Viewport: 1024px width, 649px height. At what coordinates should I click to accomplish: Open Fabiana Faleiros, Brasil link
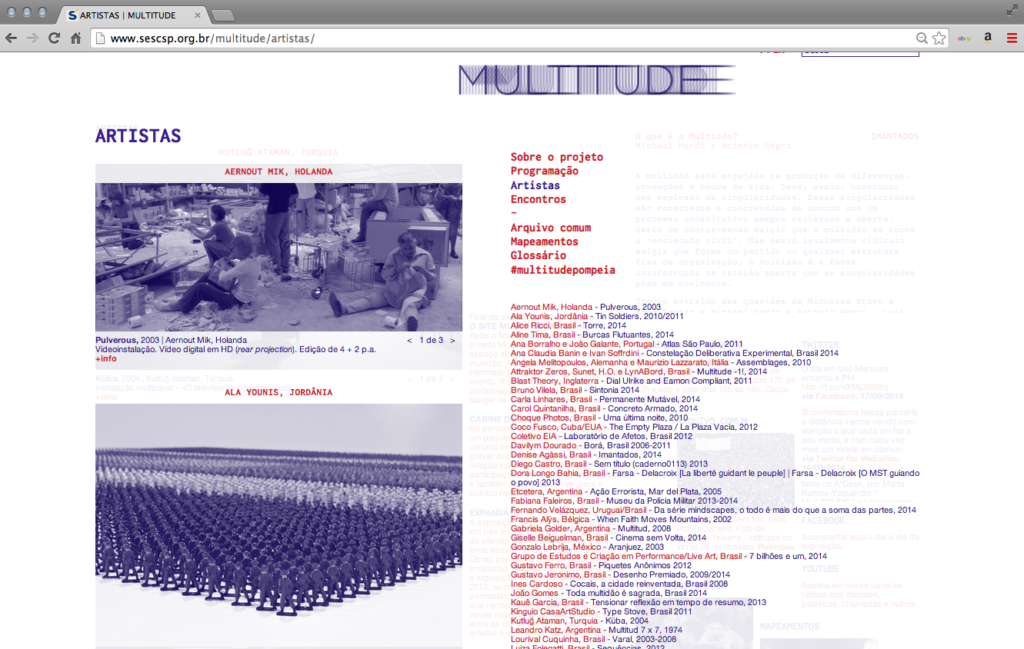point(554,501)
